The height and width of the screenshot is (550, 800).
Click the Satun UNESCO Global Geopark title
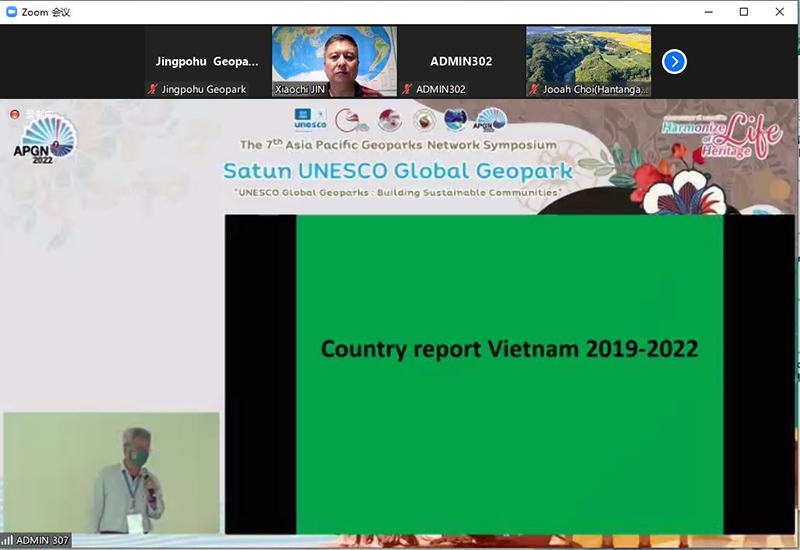click(x=397, y=170)
